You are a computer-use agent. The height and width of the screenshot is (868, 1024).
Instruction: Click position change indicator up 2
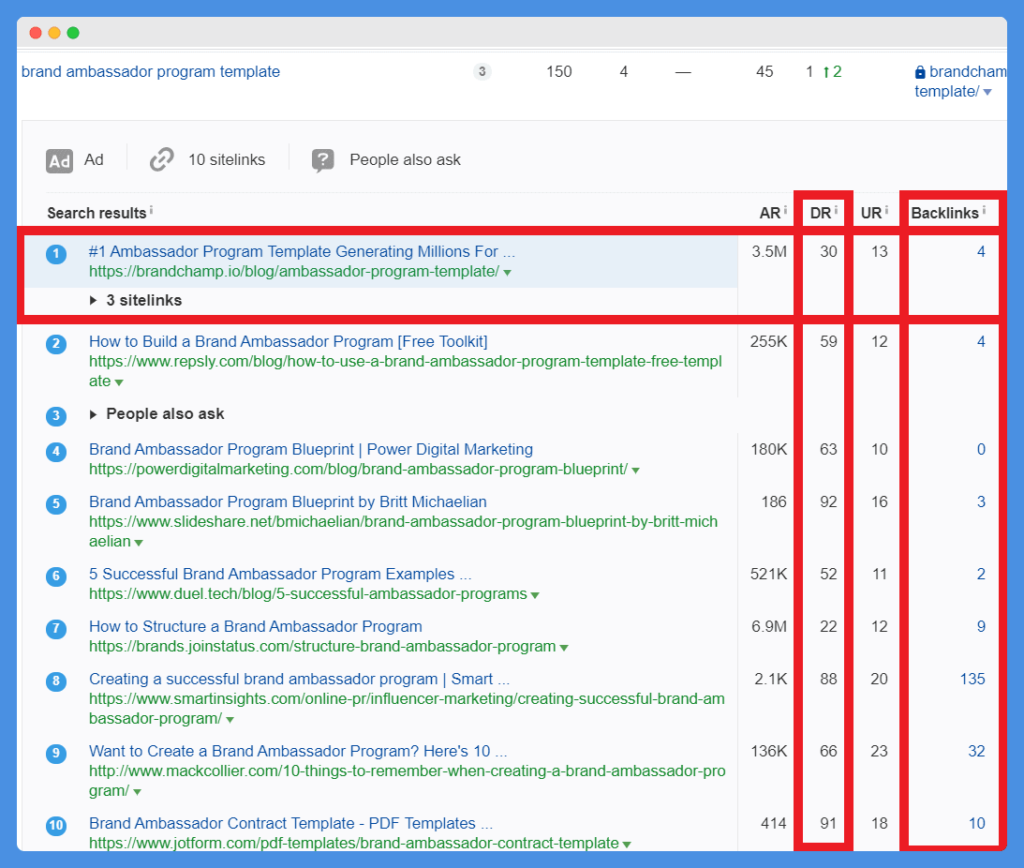point(832,72)
